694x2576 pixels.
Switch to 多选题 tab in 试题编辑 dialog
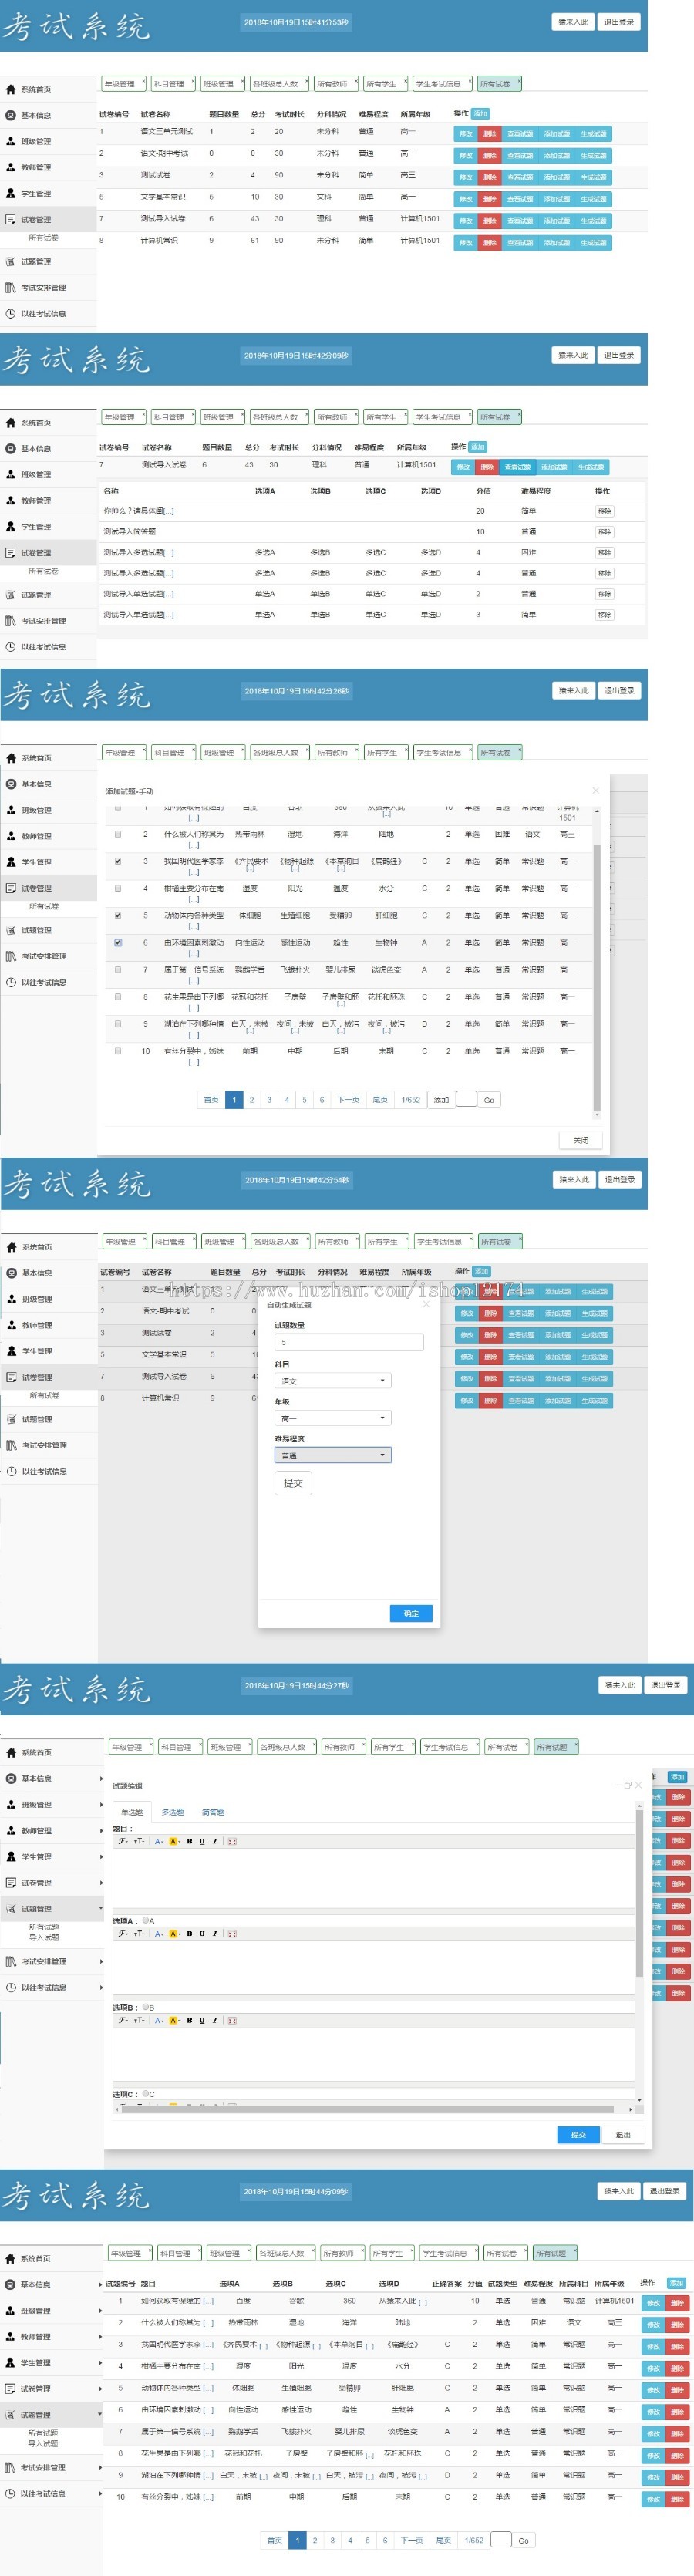pos(173,1812)
